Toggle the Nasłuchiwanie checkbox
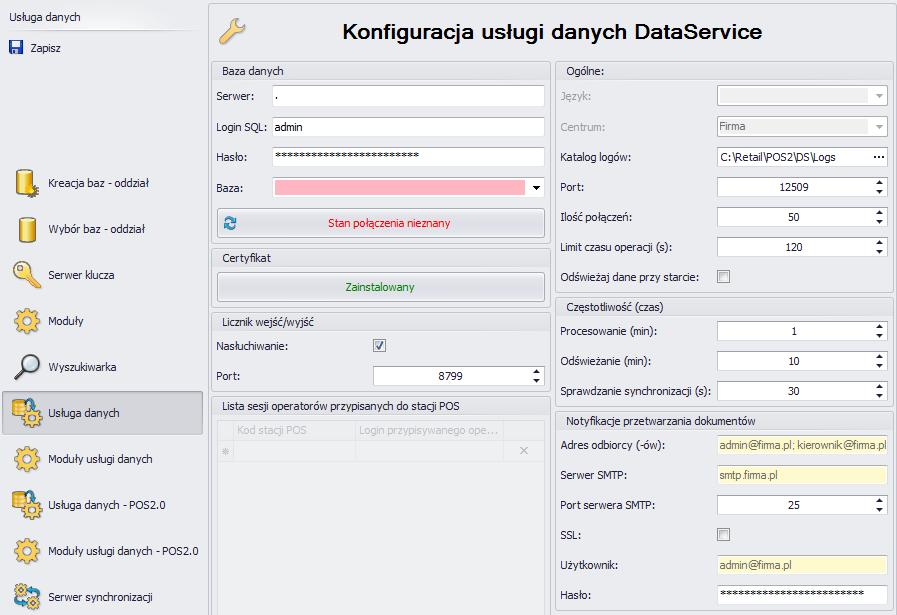Image resolution: width=897 pixels, height=615 pixels. tap(379, 346)
